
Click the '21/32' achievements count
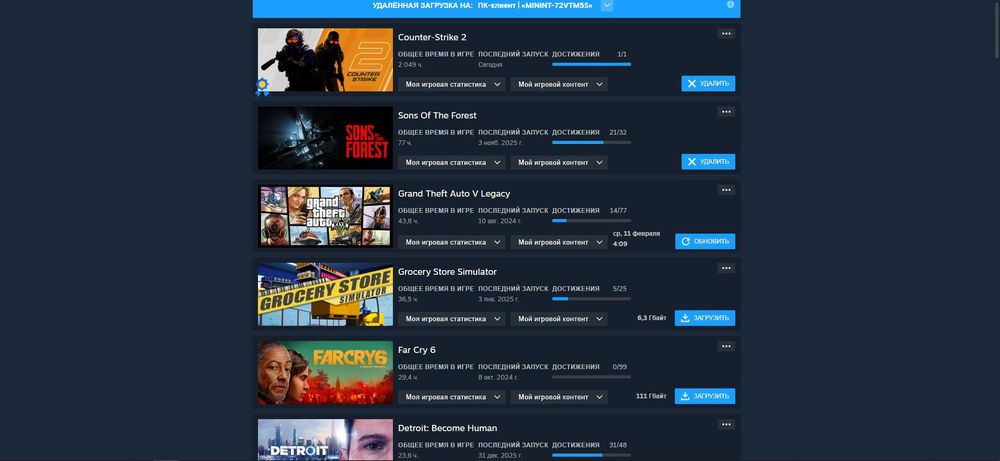click(618, 133)
